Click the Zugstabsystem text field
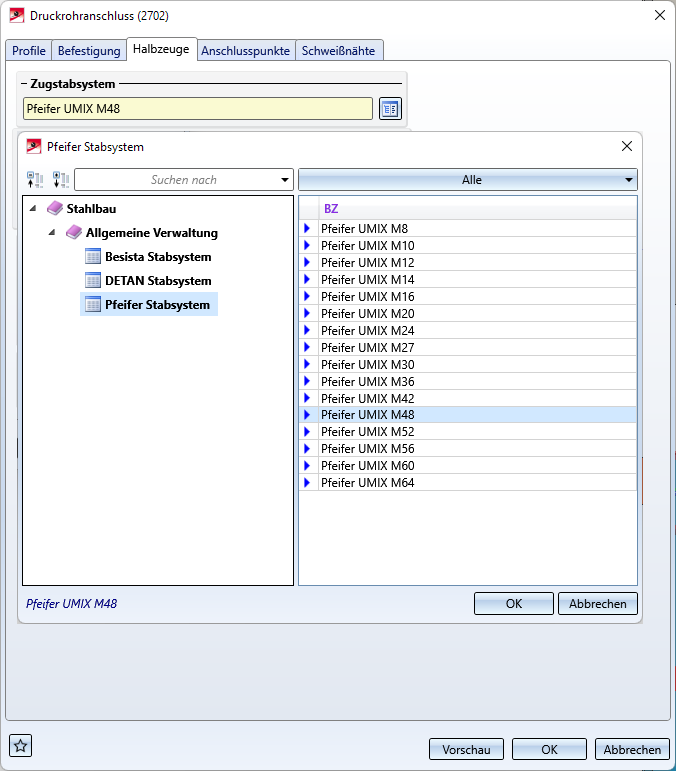 pos(198,109)
